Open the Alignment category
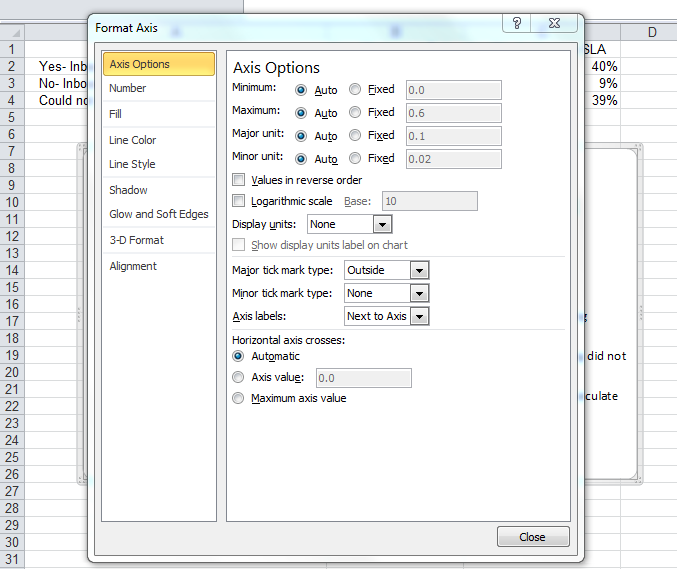This screenshot has height=569, width=677. coord(133,266)
